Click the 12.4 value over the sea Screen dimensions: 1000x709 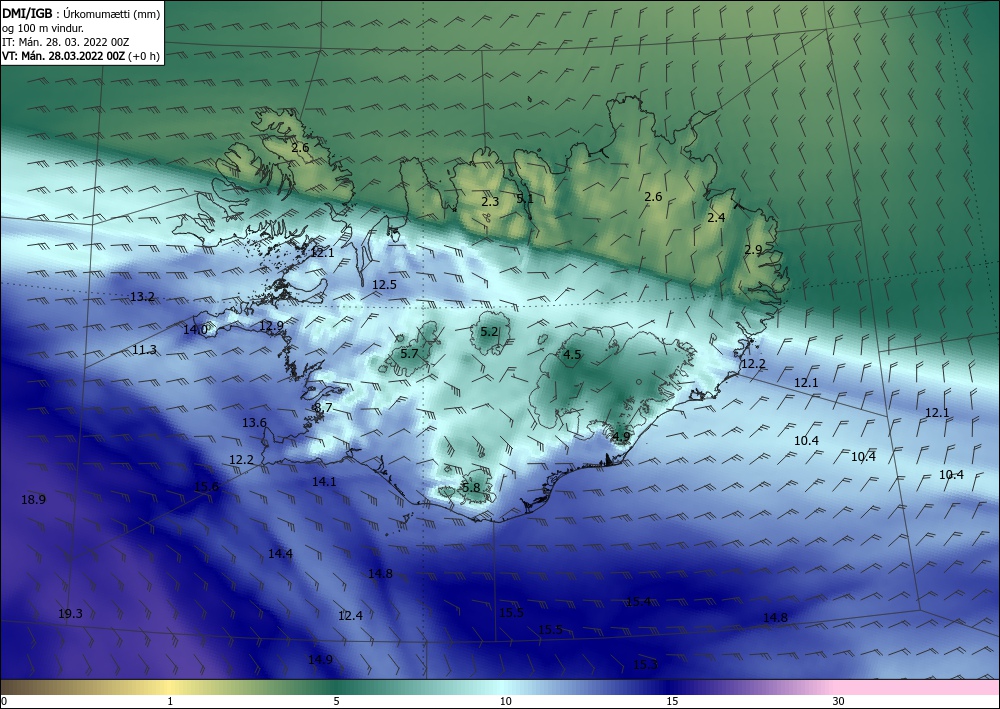tap(351, 616)
